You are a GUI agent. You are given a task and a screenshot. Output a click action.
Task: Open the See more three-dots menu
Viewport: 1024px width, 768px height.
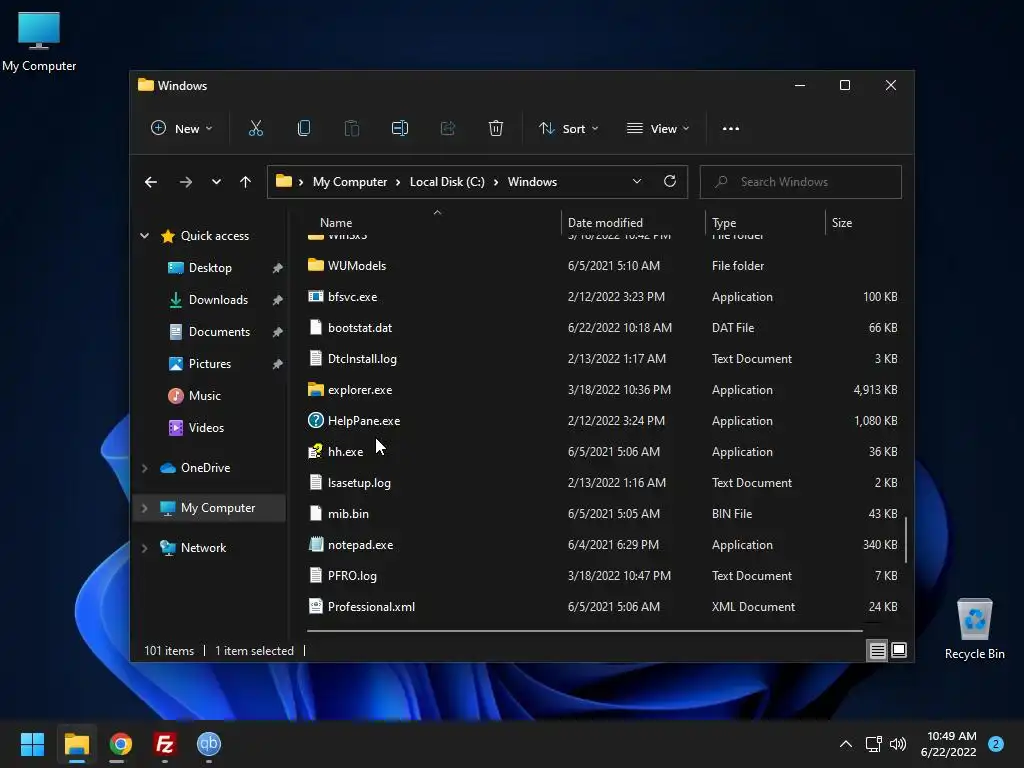pyautogui.click(x=731, y=129)
